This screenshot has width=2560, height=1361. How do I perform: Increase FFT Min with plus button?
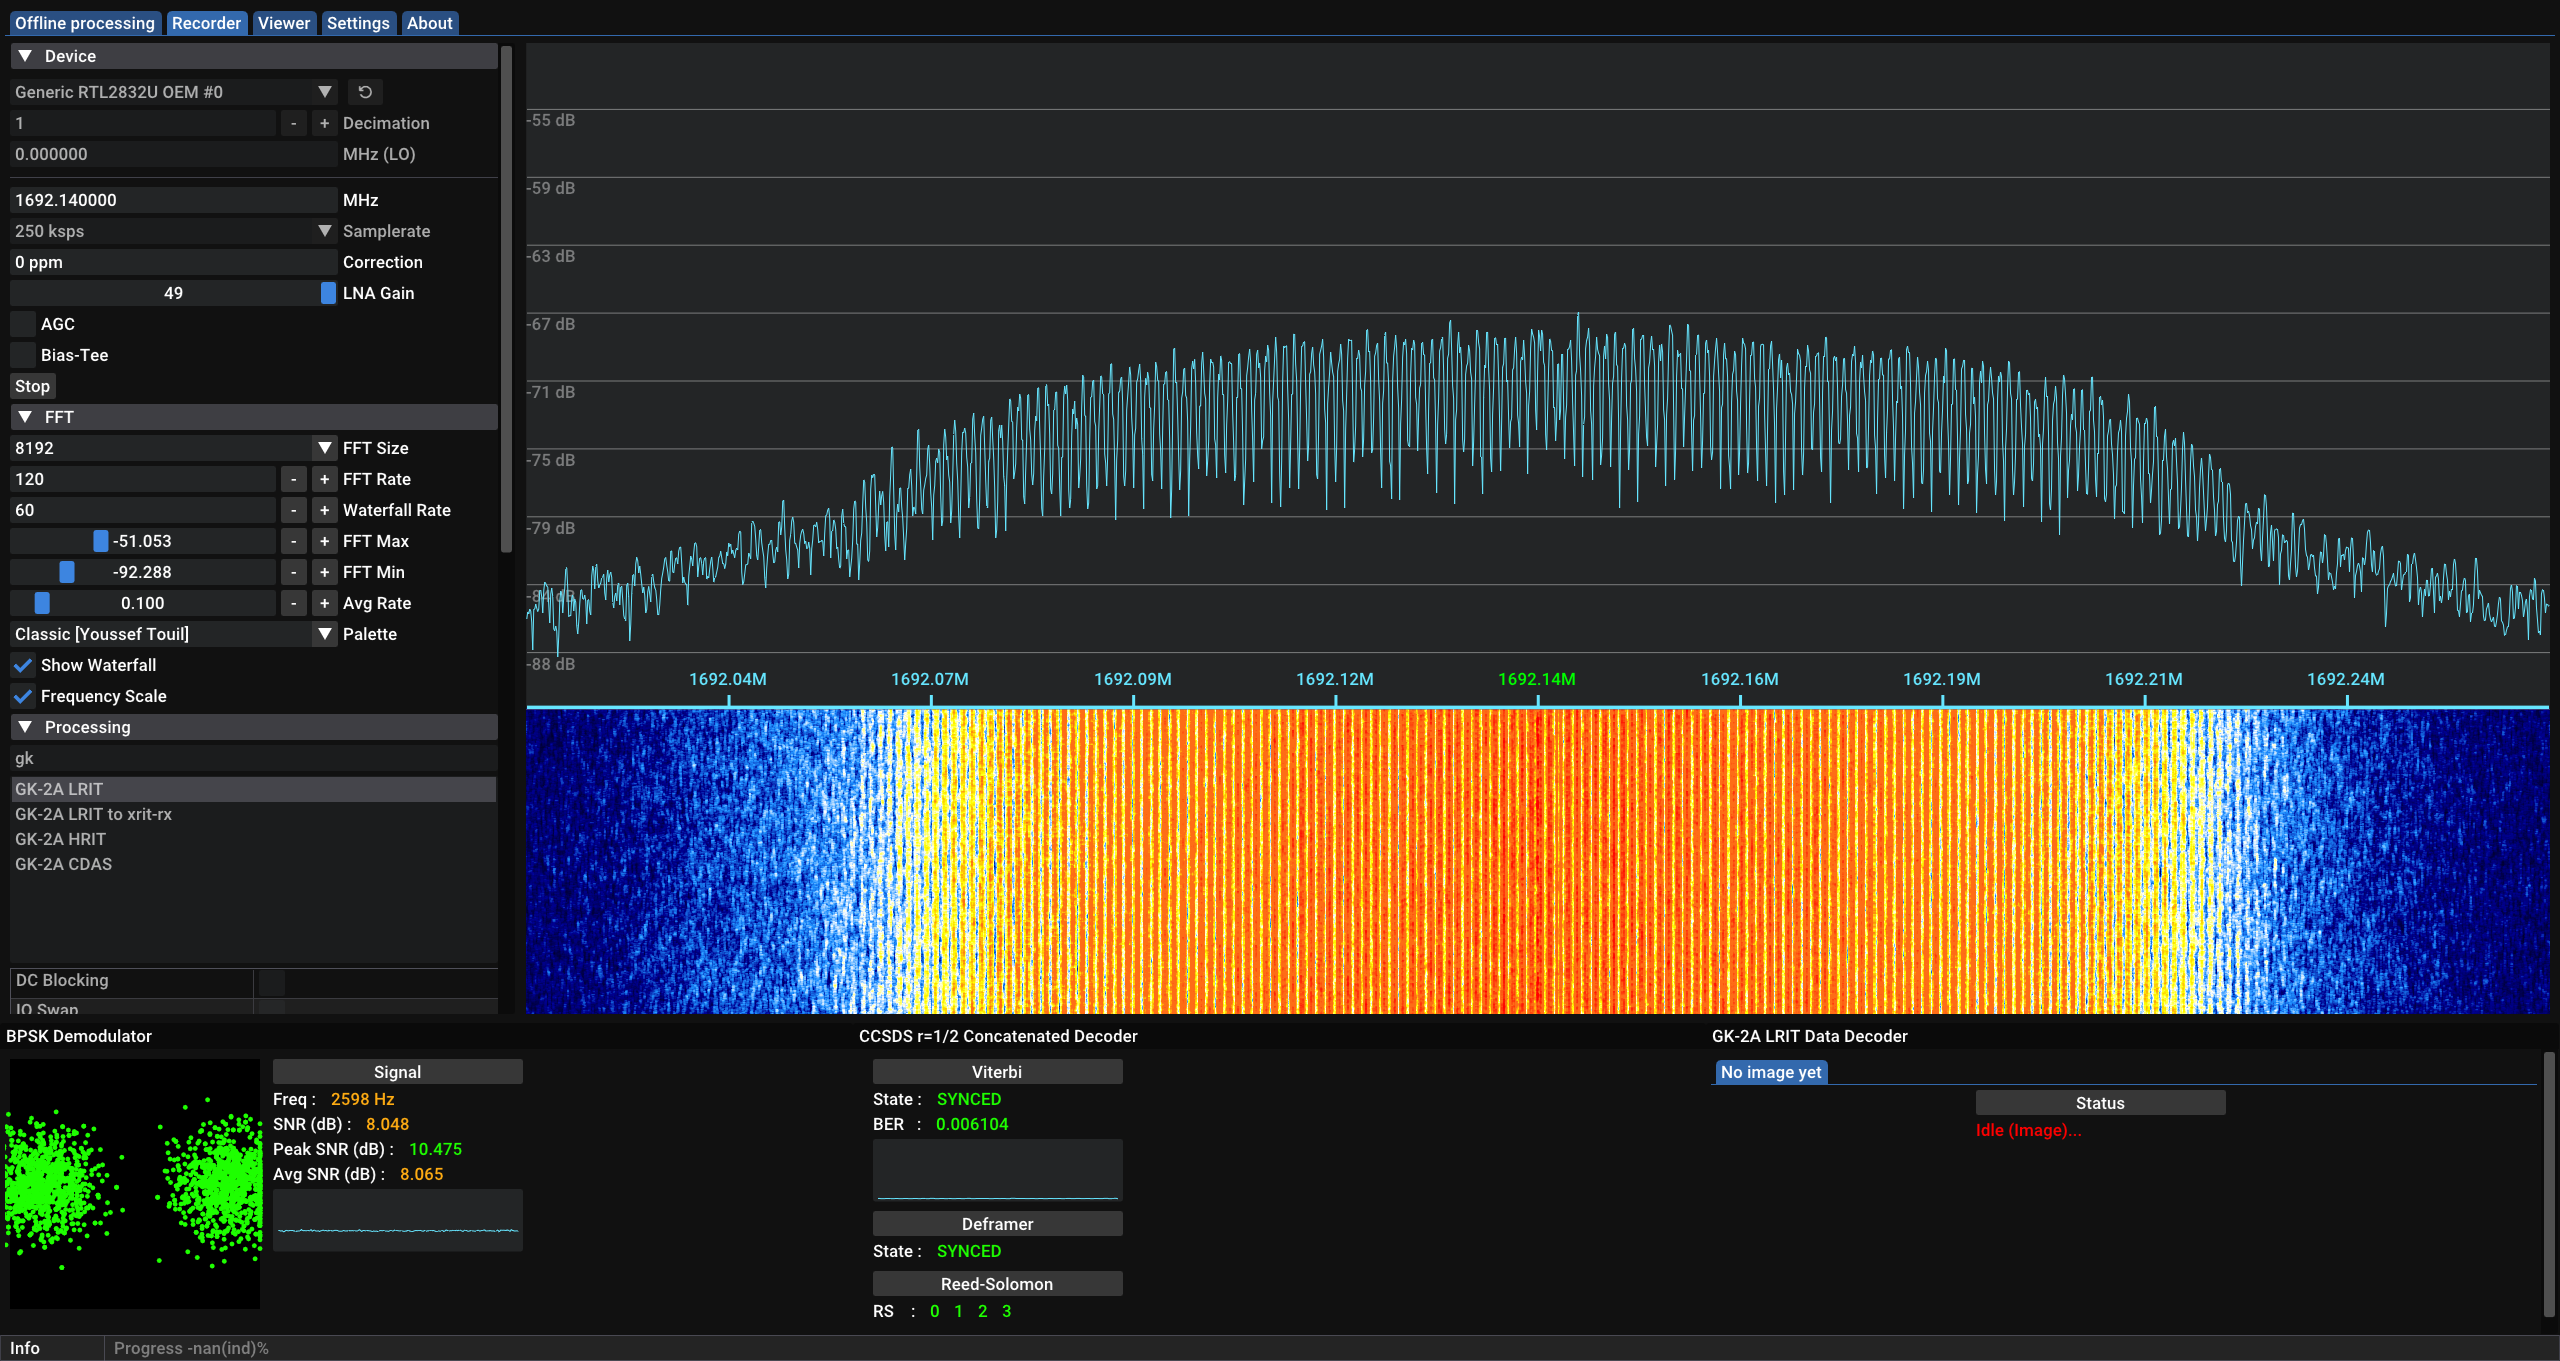324,572
